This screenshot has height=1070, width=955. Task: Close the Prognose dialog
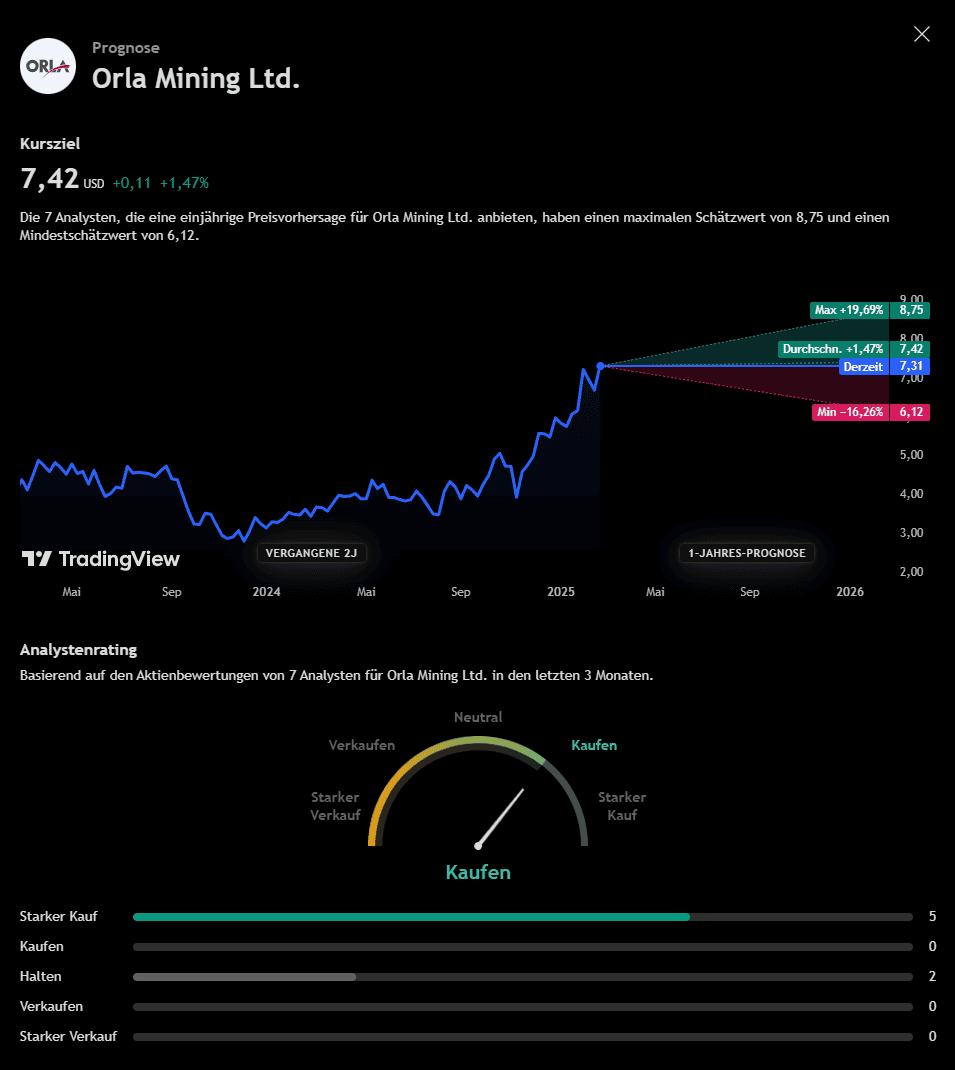[x=922, y=34]
